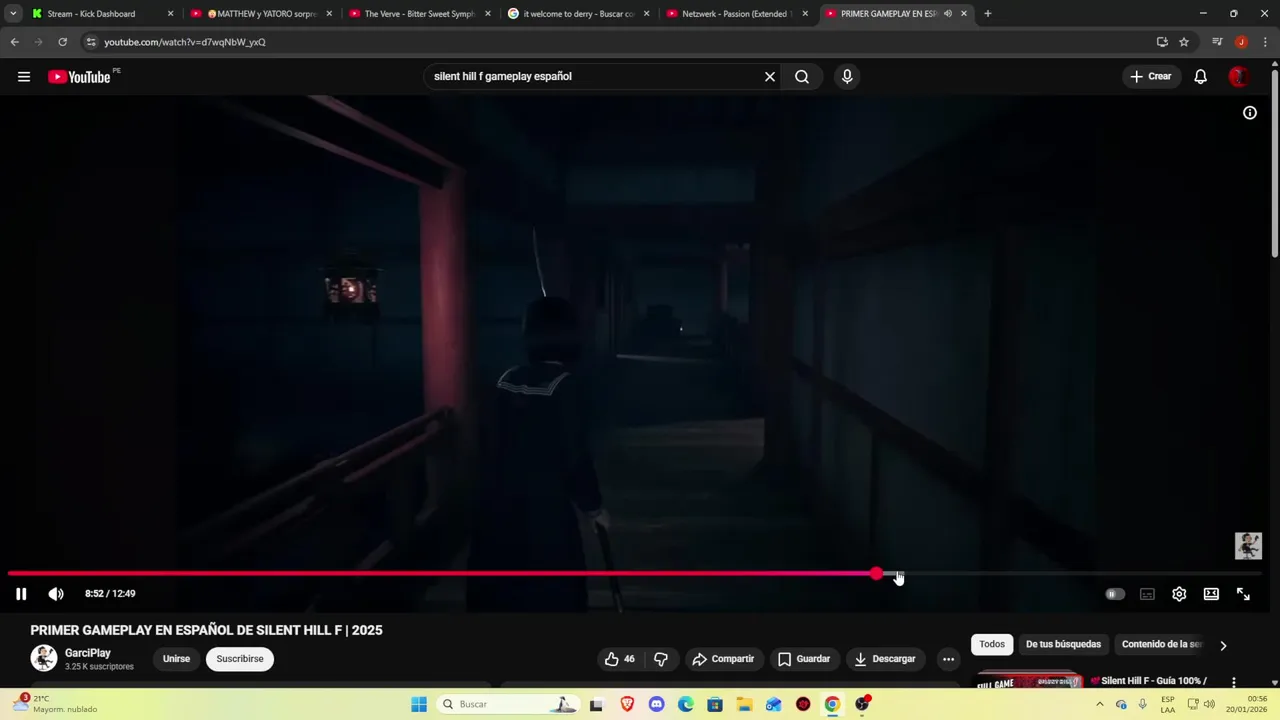Open options for Silent Hill F Guía video
This screenshot has height=720, width=1280.
[x=1234, y=682]
